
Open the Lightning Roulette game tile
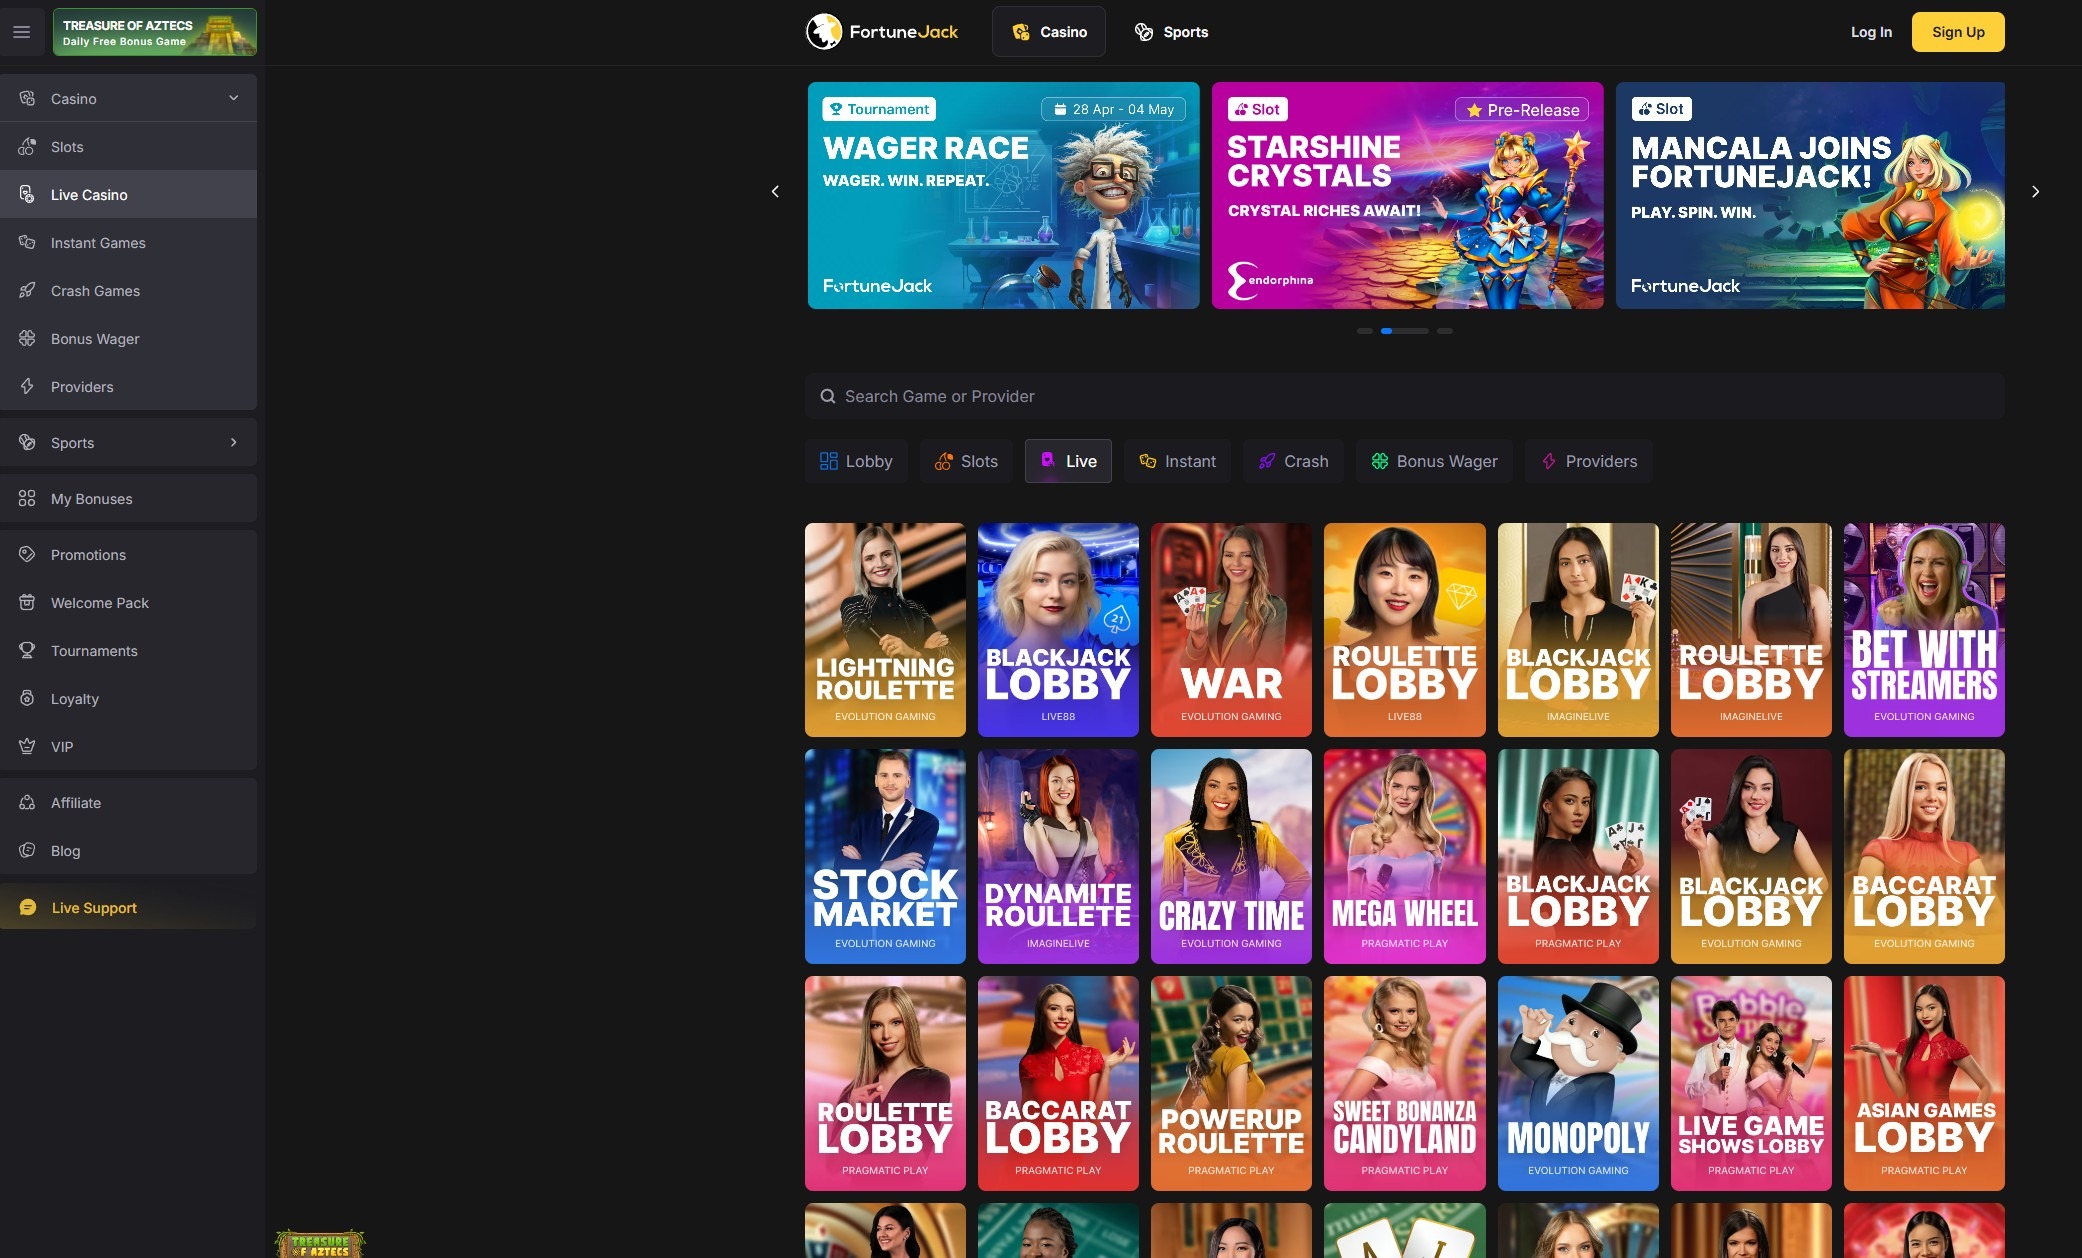885,630
